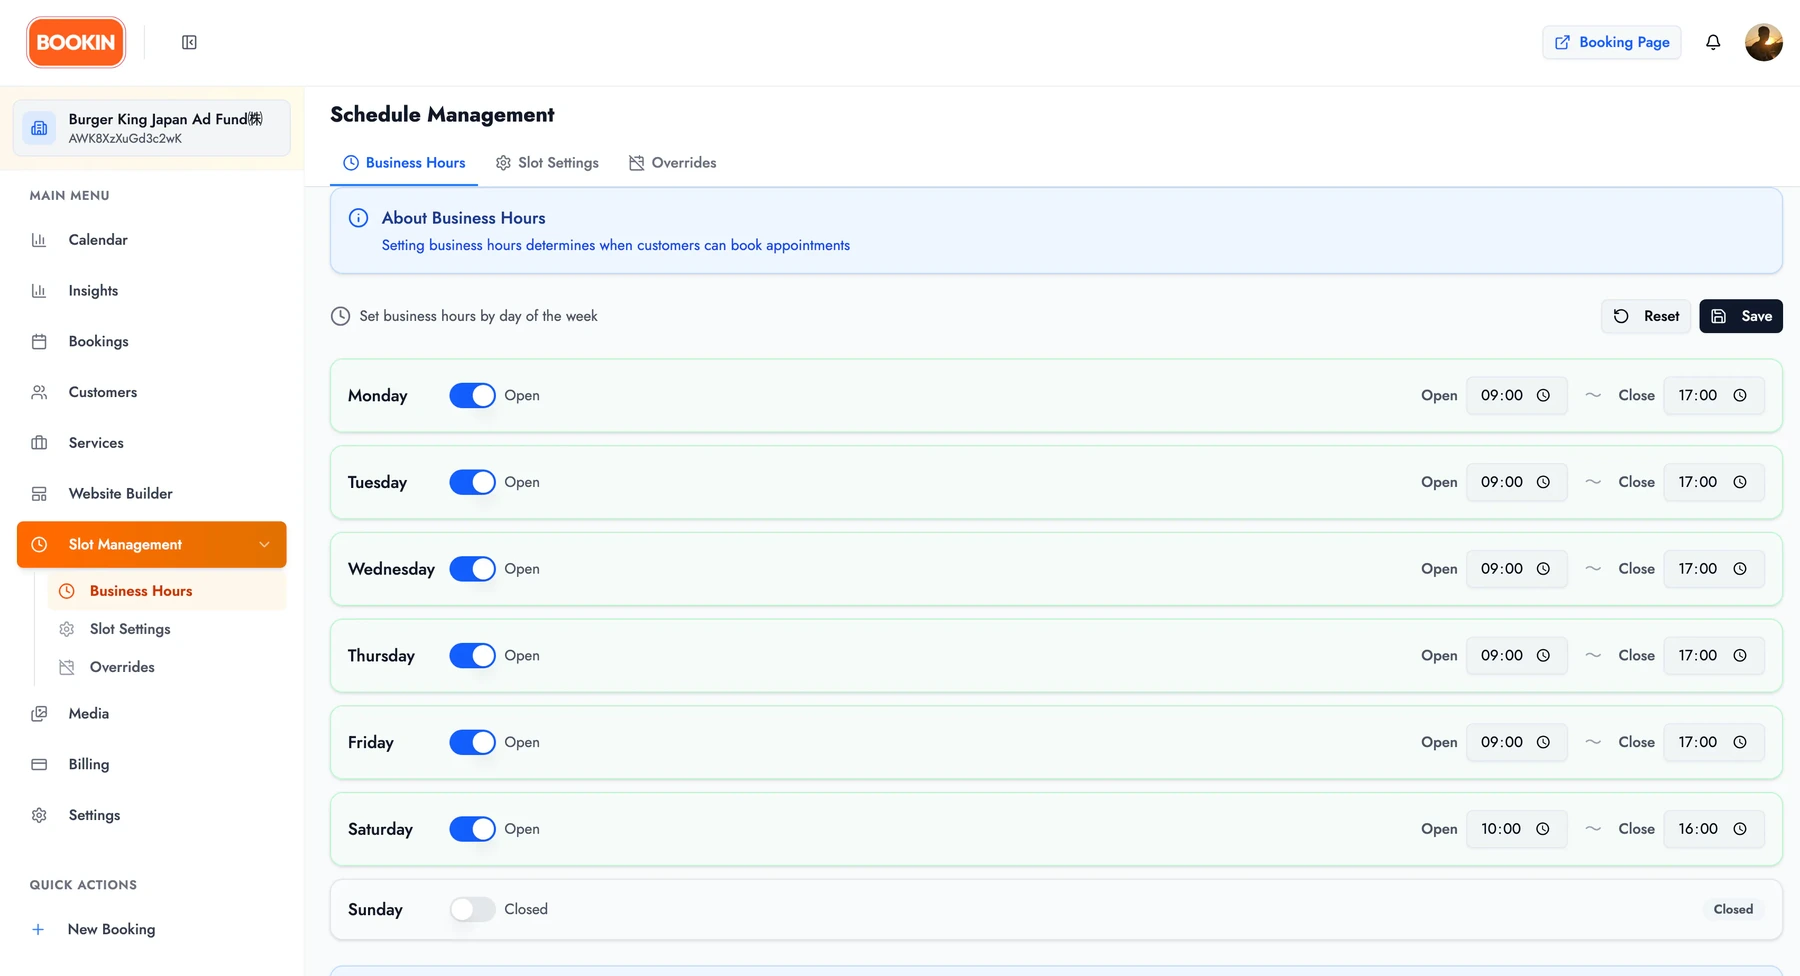Open notifications bell

pos(1713,42)
